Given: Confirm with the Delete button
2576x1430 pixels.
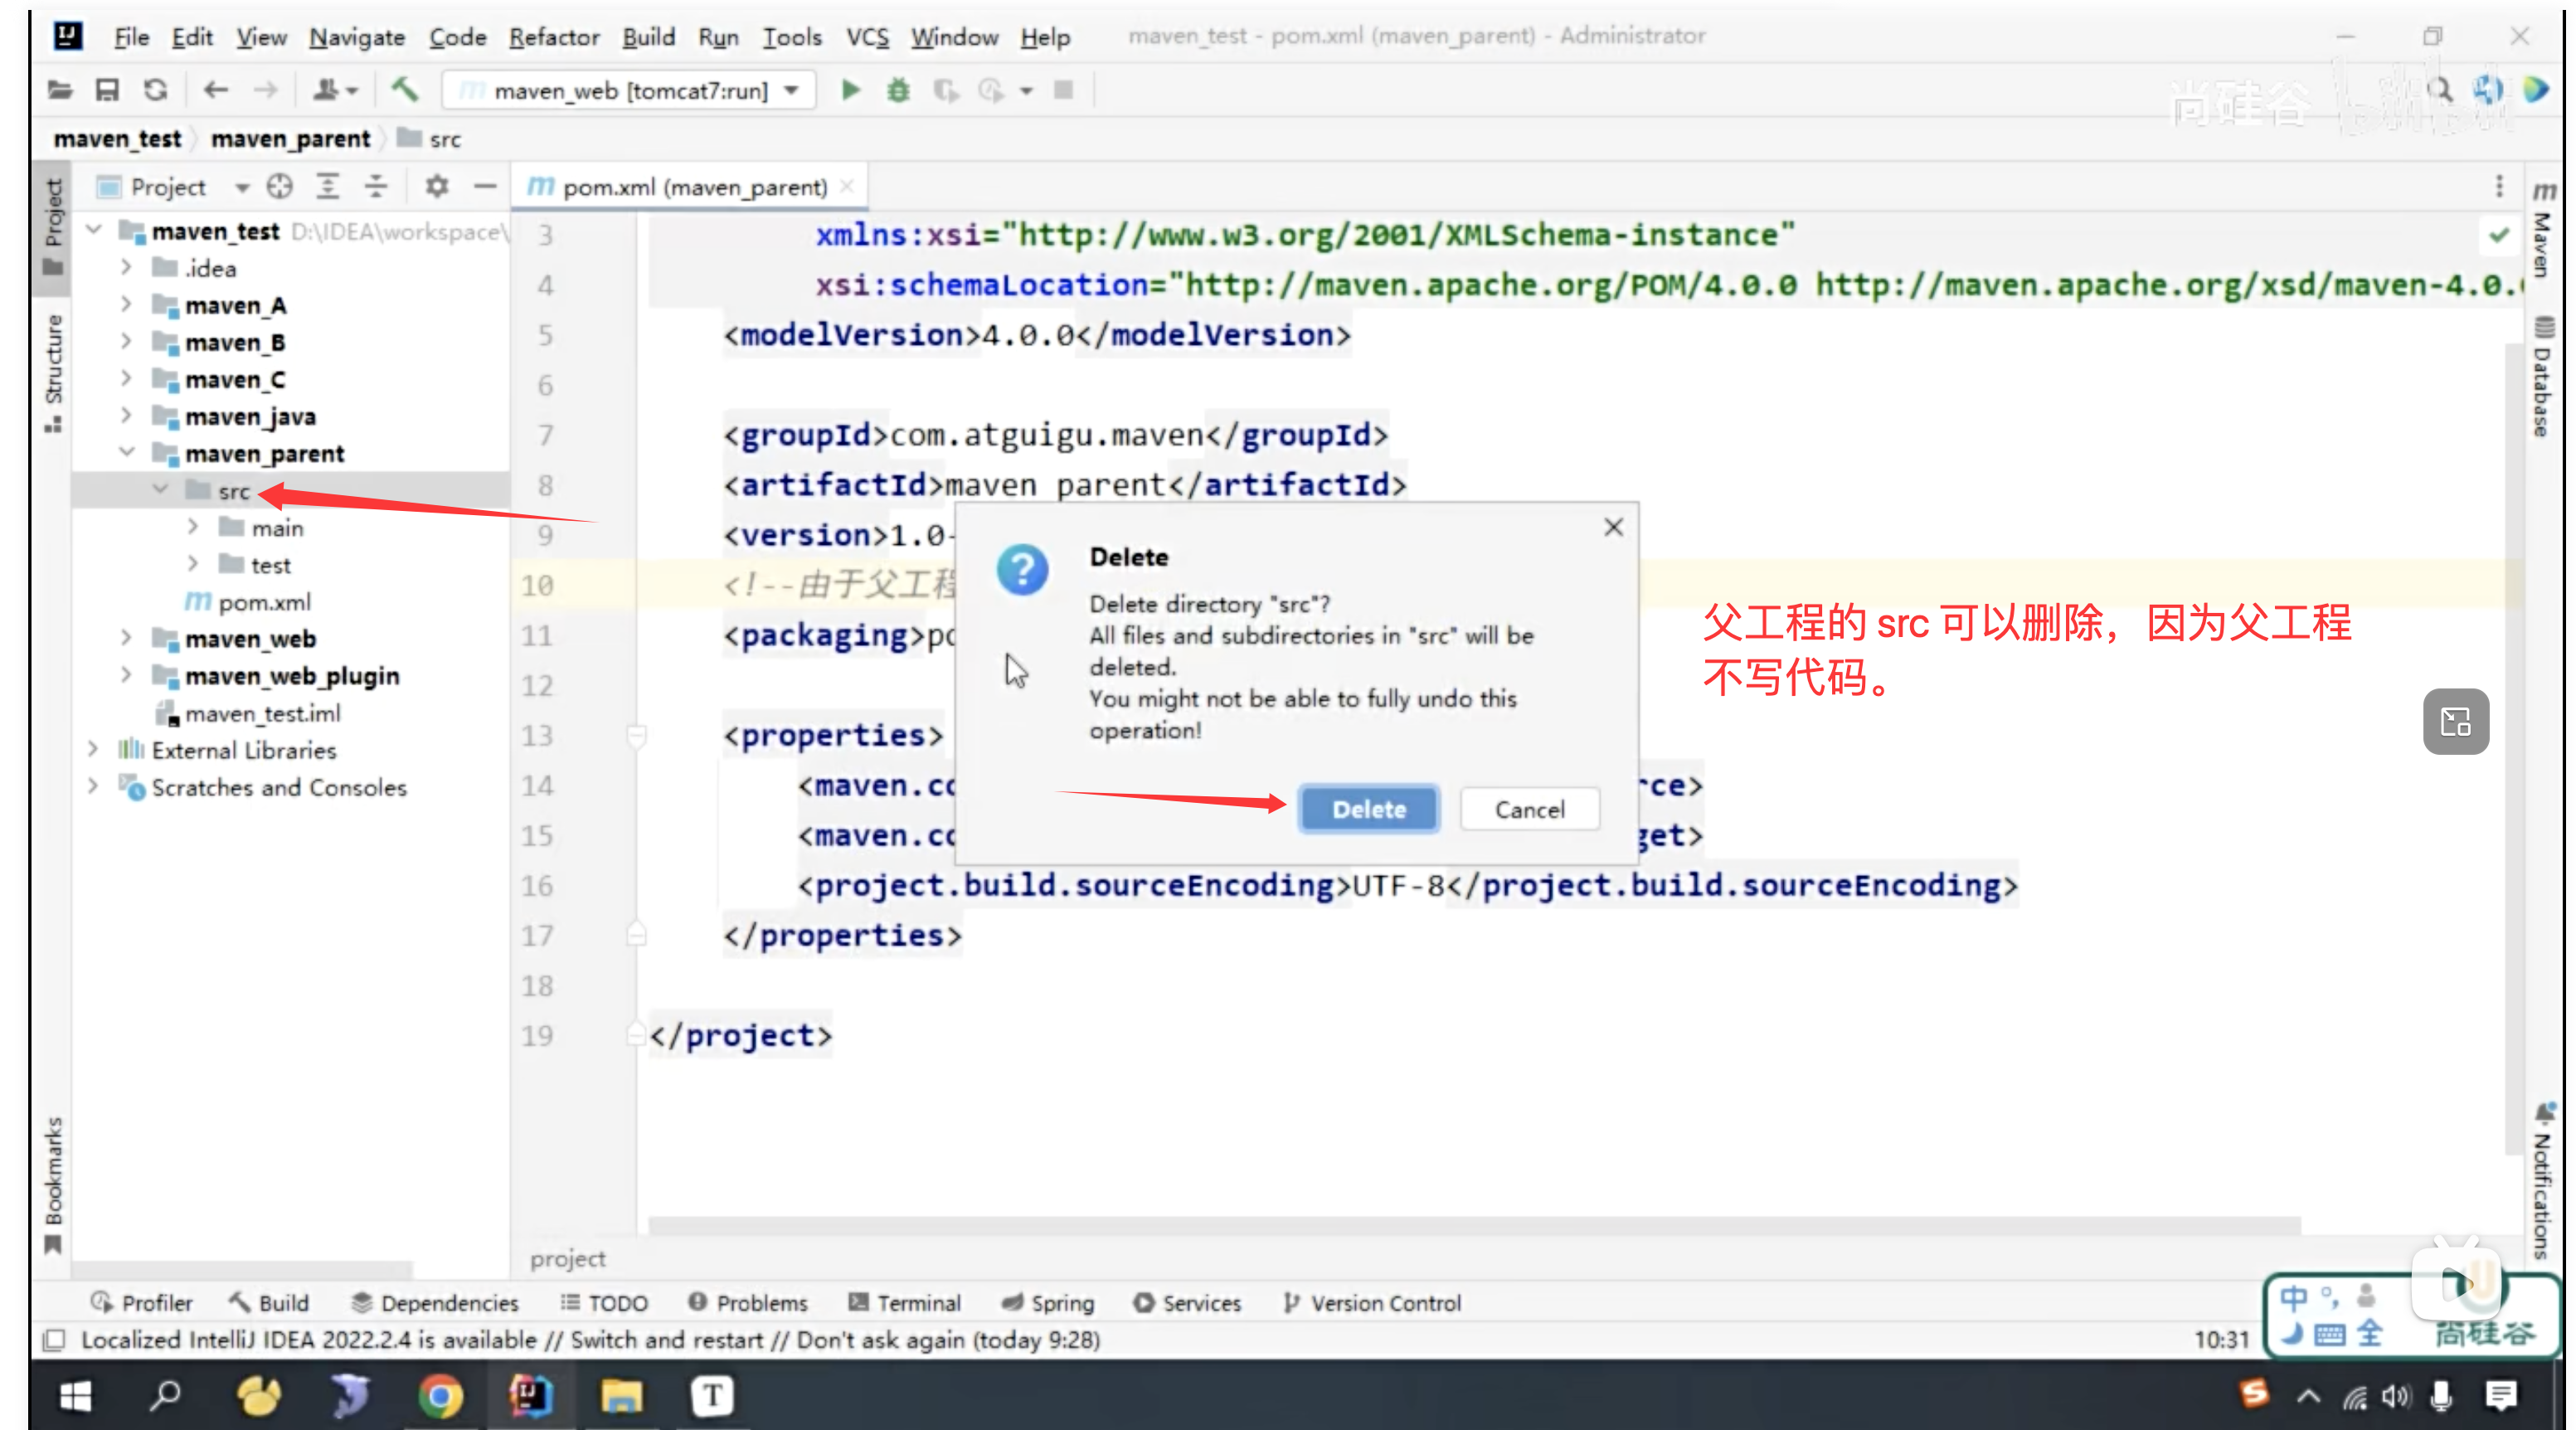Looking at the screenshot, I should pyautogui.click(x=1368, y=809).
